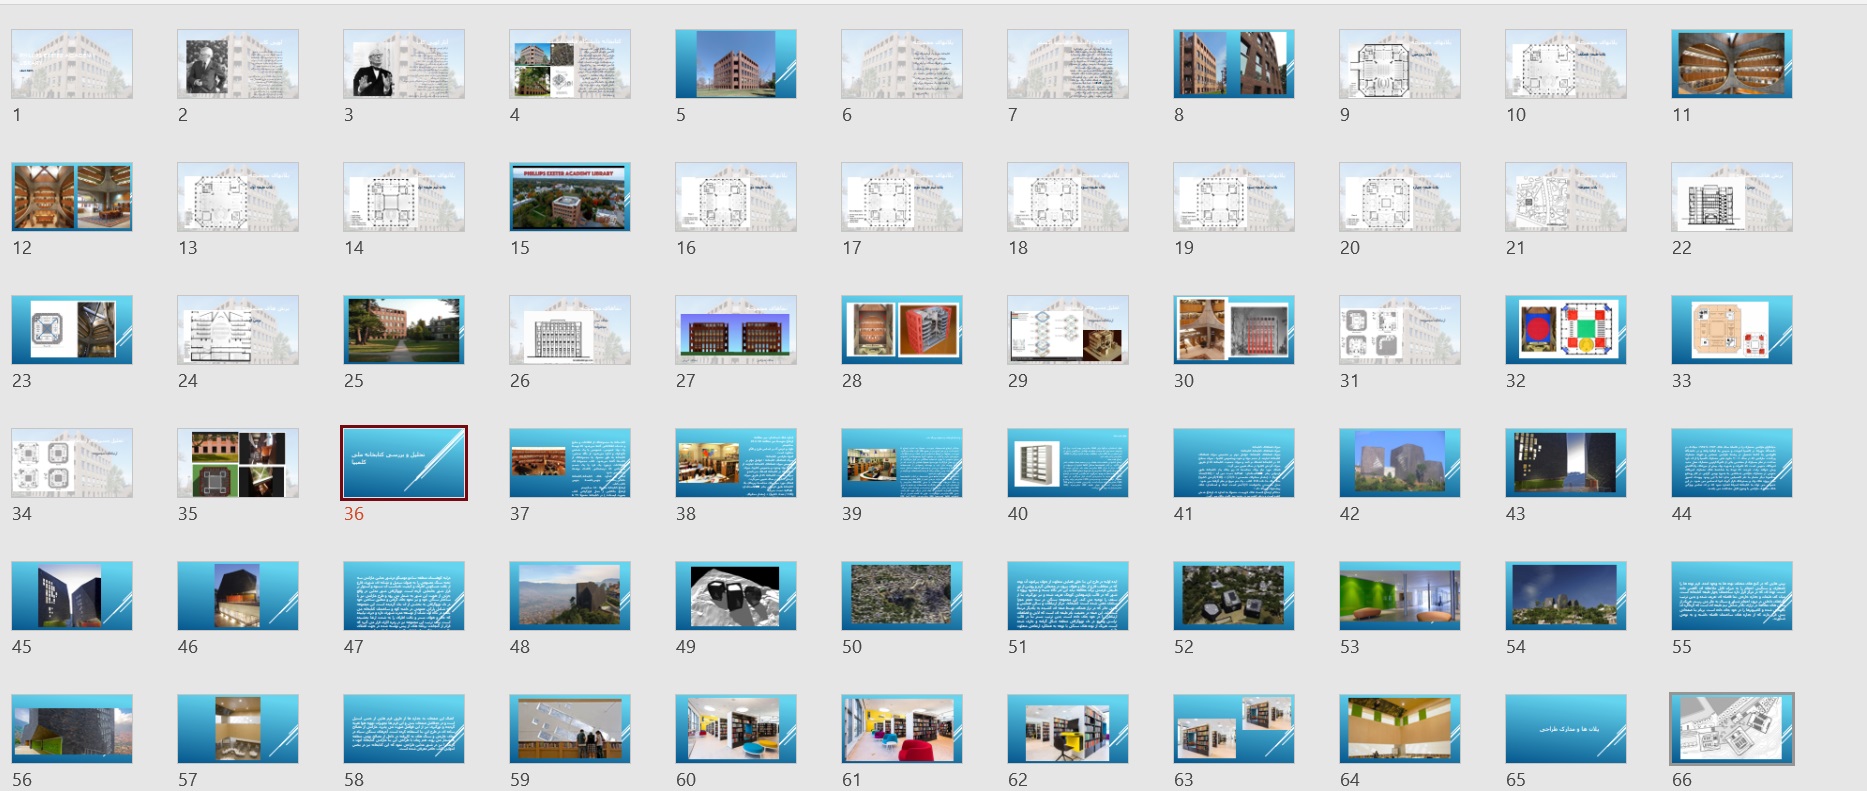Pick slide 25 campus lawn photo
The image size is (1867, 791).
pos(404,330)
